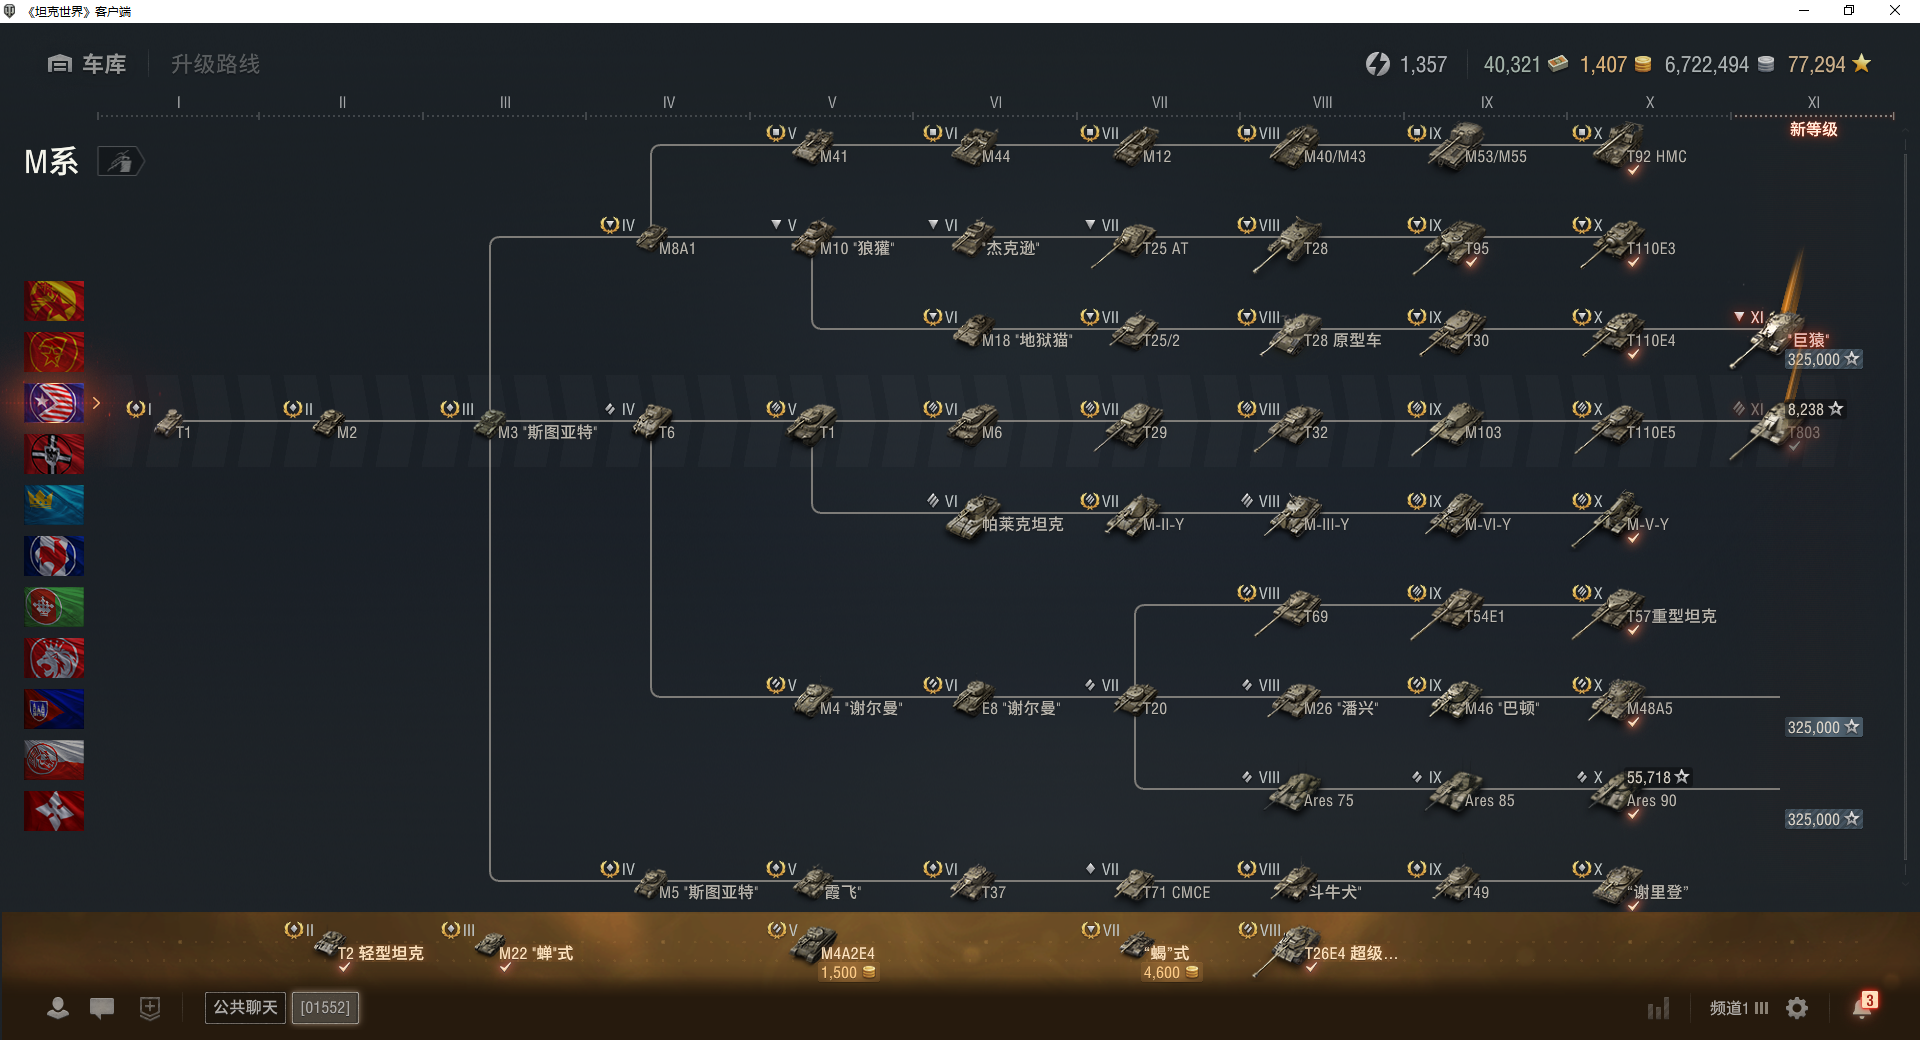This screenshot has width=1920, height=1040.
Task: Select the Italy nation flag
Action: [54, 607]
